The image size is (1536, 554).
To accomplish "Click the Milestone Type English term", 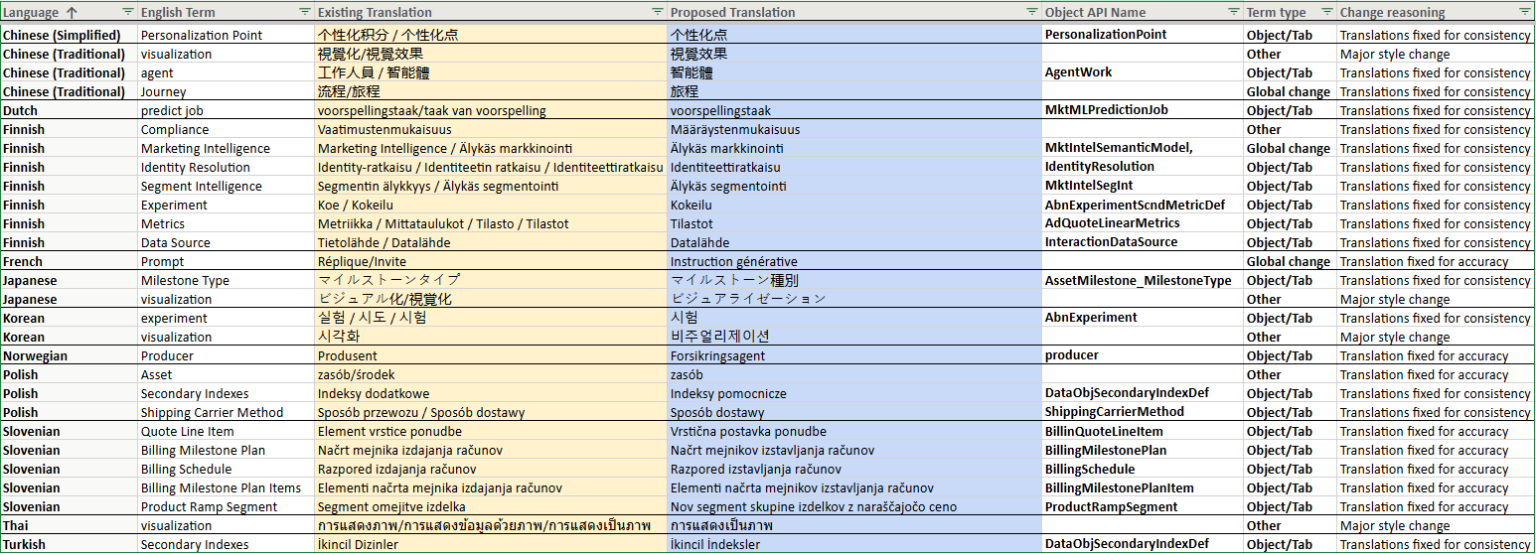I will pyautogui.click(x=226, y=281).
